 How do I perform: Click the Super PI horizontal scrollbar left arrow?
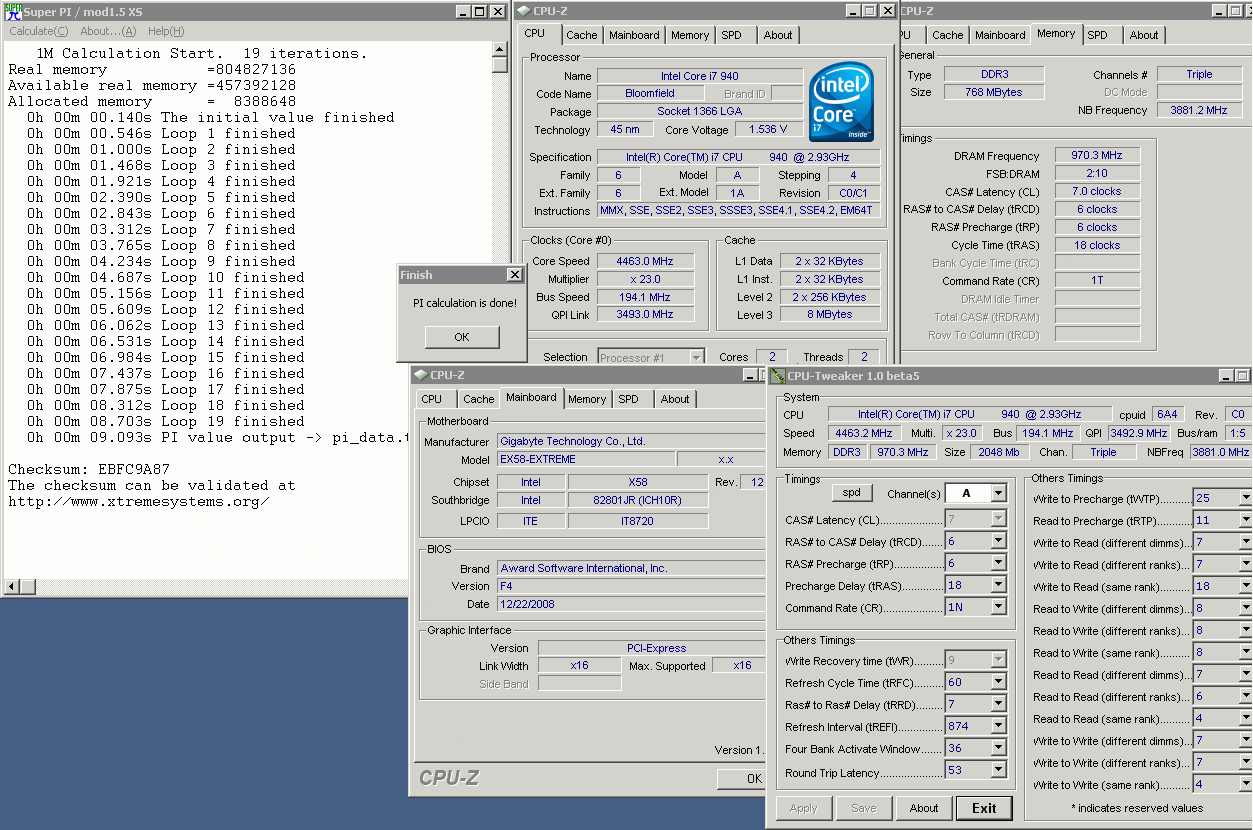(x=12, y=587)
